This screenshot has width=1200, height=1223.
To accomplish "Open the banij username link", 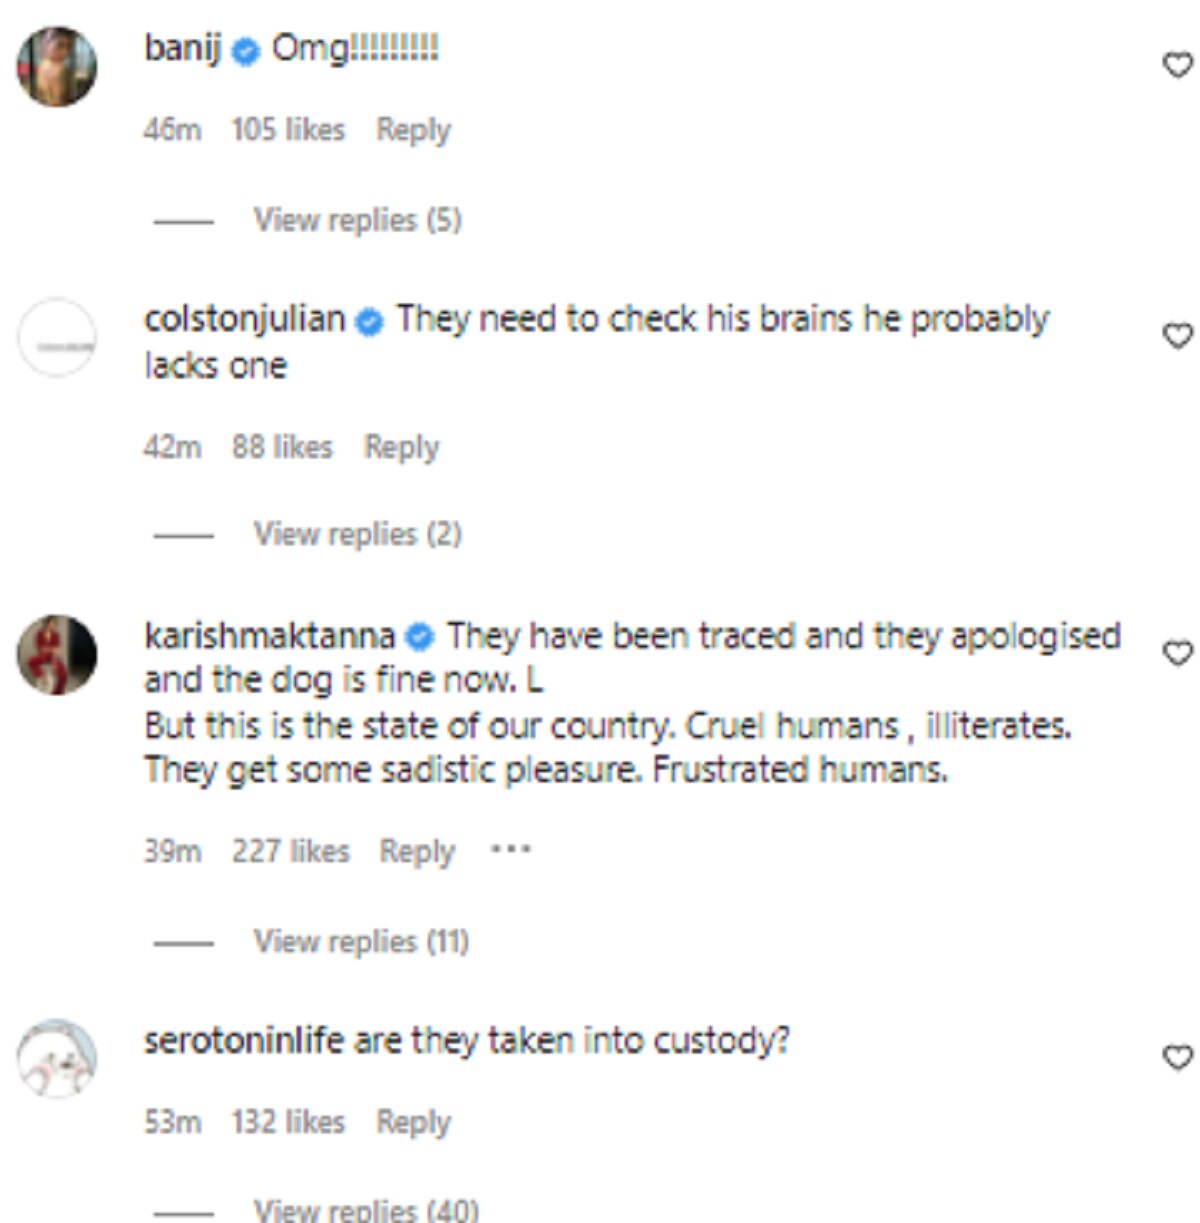I will click(182, 48).
